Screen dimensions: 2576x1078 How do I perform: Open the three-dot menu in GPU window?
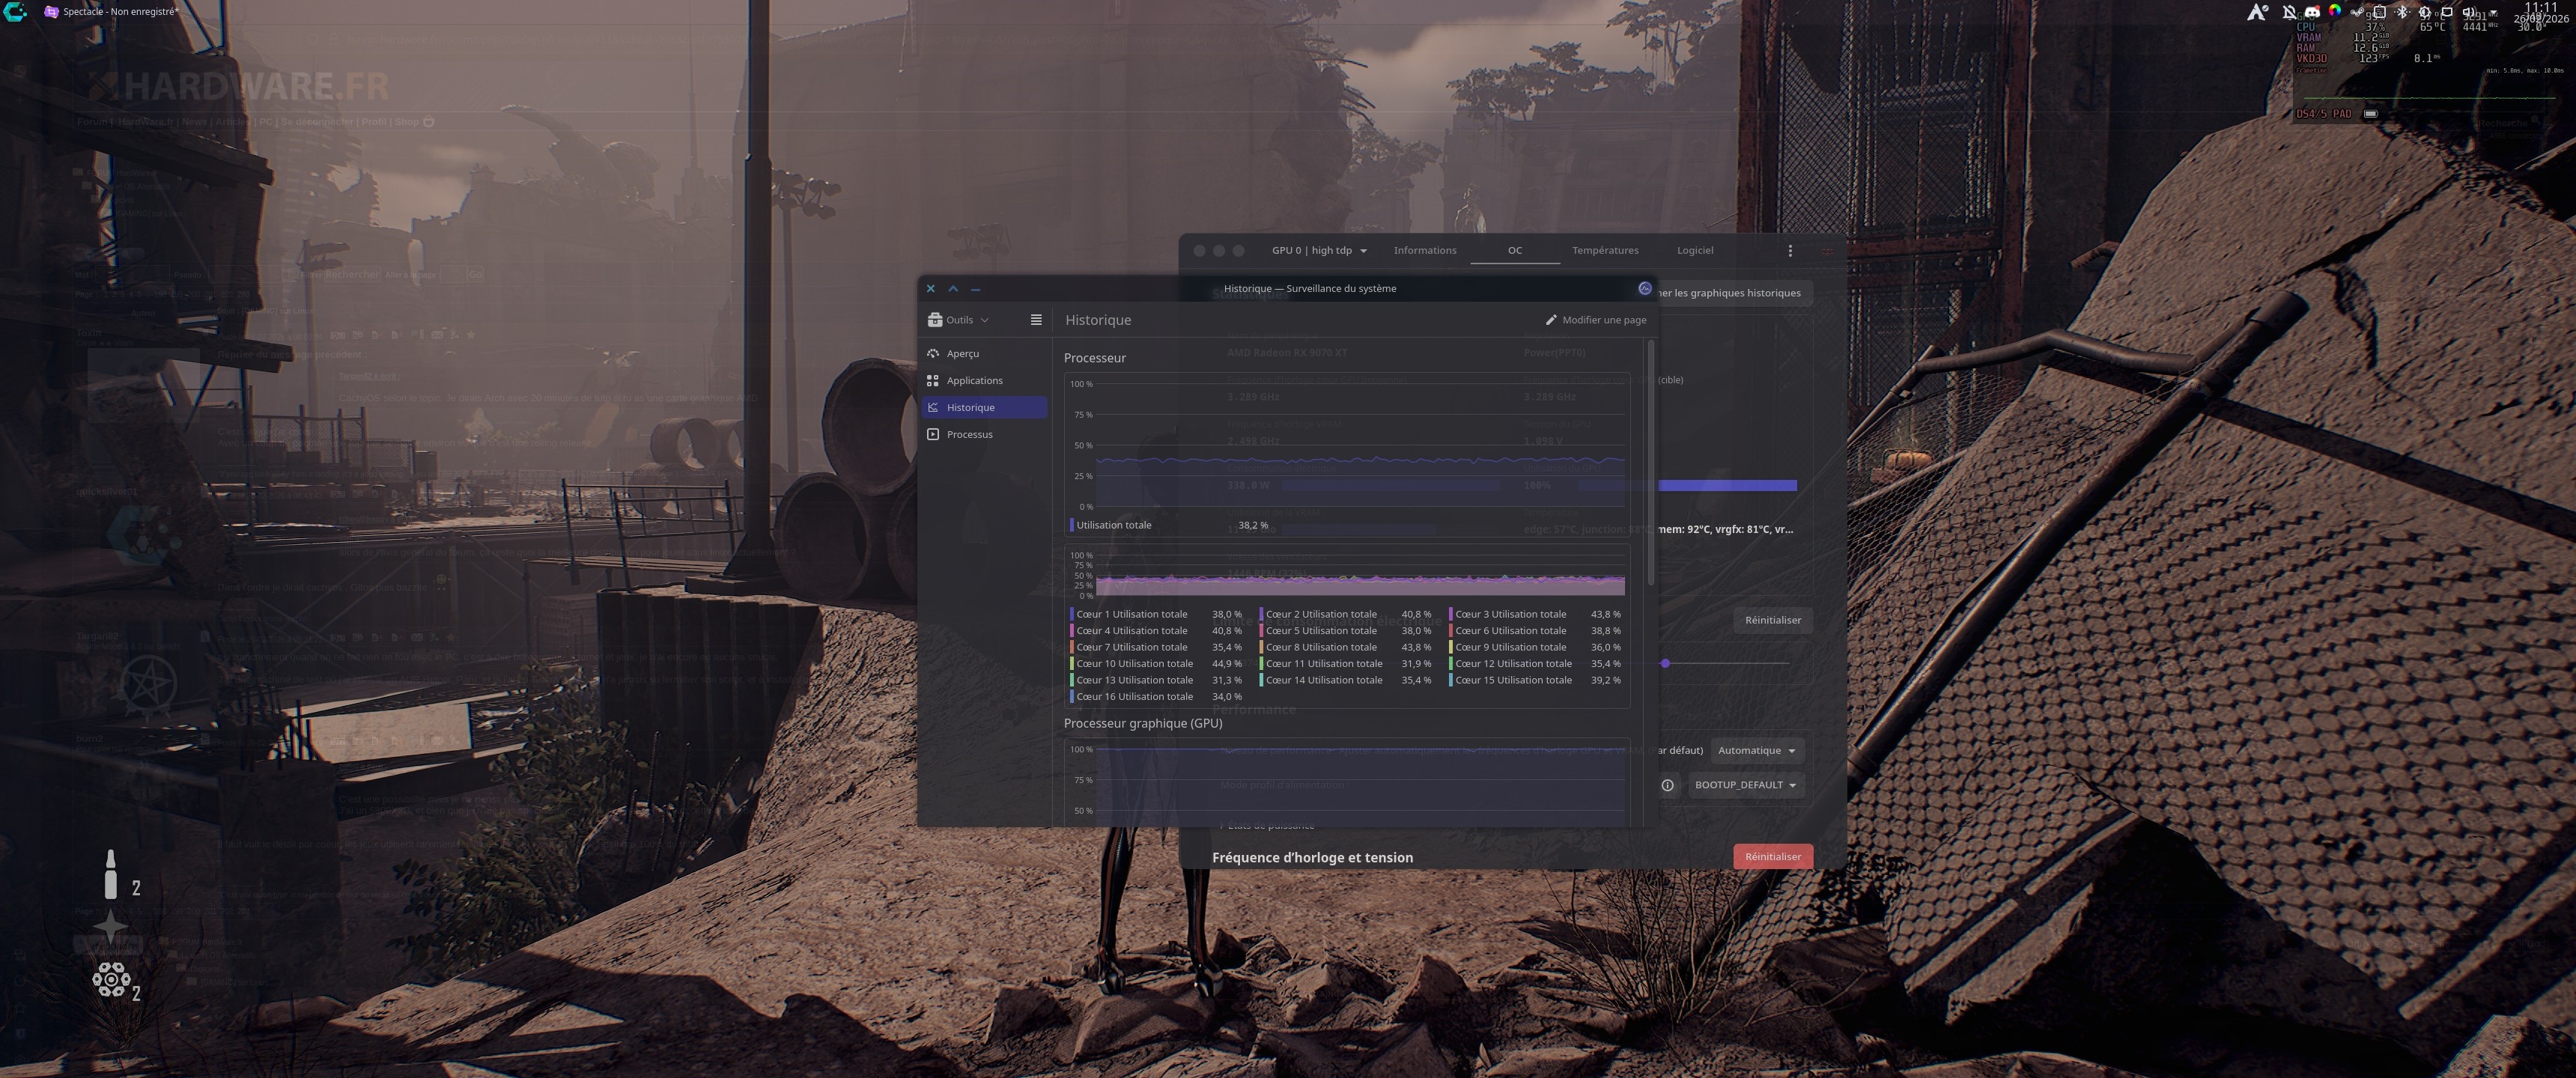point(1790,251)
